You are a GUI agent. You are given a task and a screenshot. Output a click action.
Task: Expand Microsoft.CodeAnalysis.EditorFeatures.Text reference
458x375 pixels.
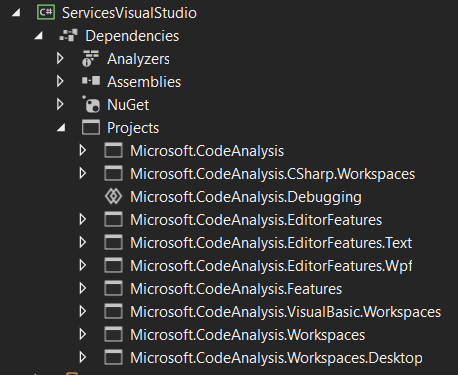point(83,242)
